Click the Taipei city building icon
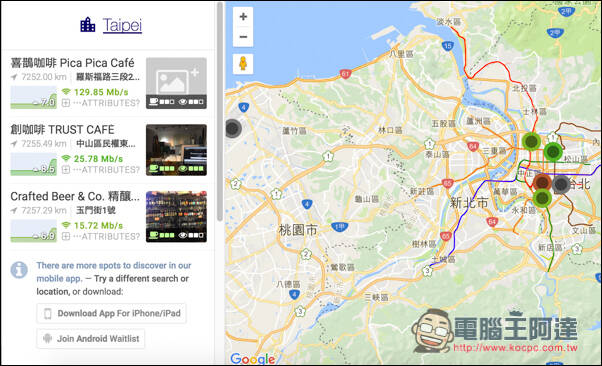The width and height of the screenshot is (602, 366). tap(88, 25)
